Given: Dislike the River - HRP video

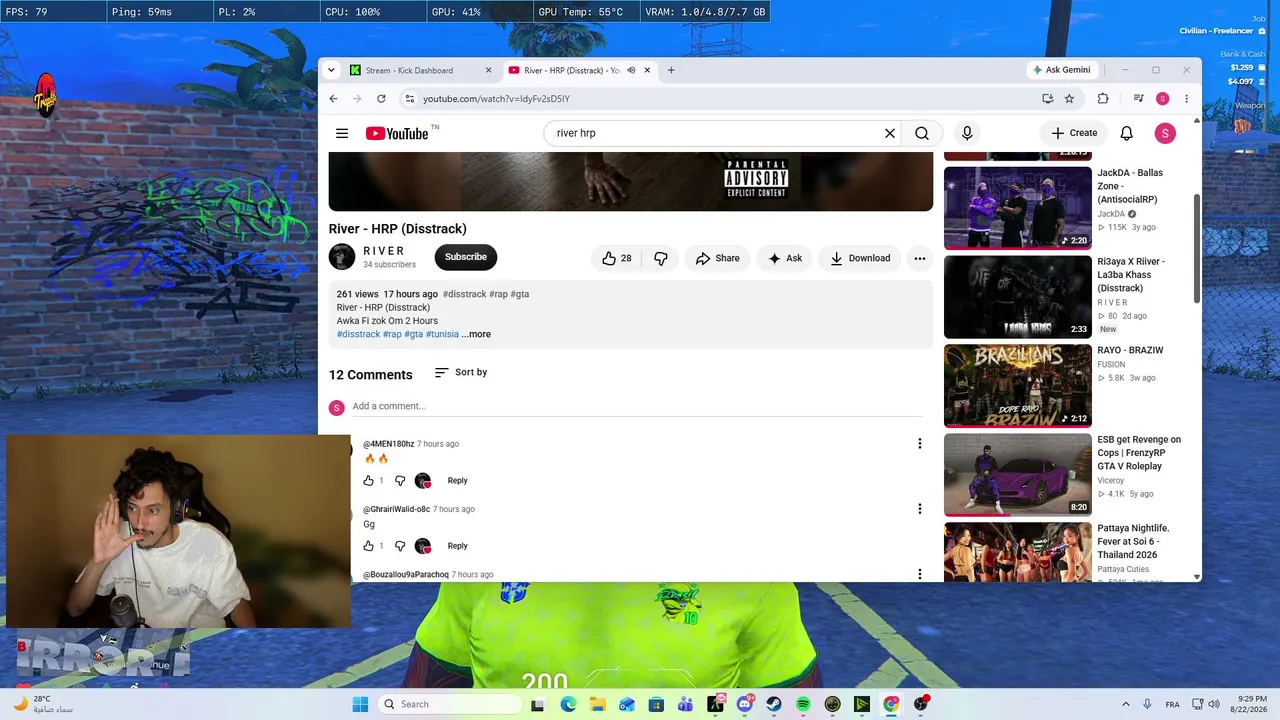Looking at the screenshot, I should (x=661, y=258).
